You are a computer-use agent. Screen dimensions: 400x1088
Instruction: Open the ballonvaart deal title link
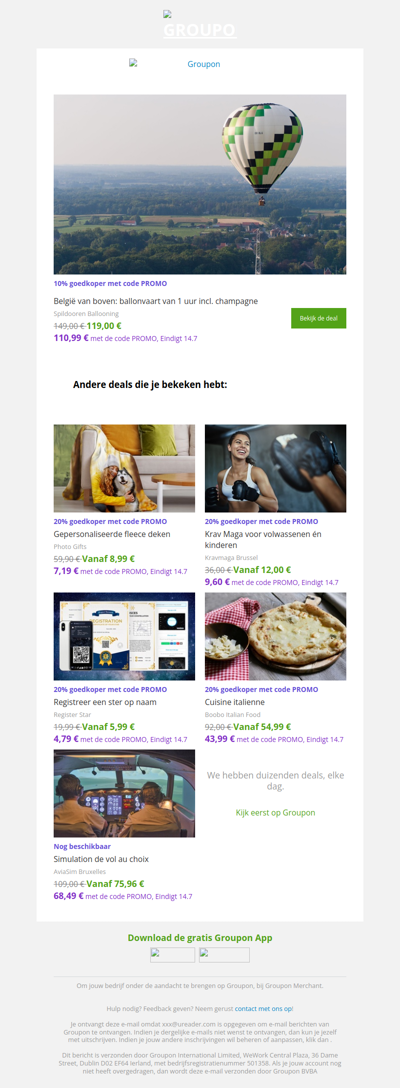click(x=156, y=301)
